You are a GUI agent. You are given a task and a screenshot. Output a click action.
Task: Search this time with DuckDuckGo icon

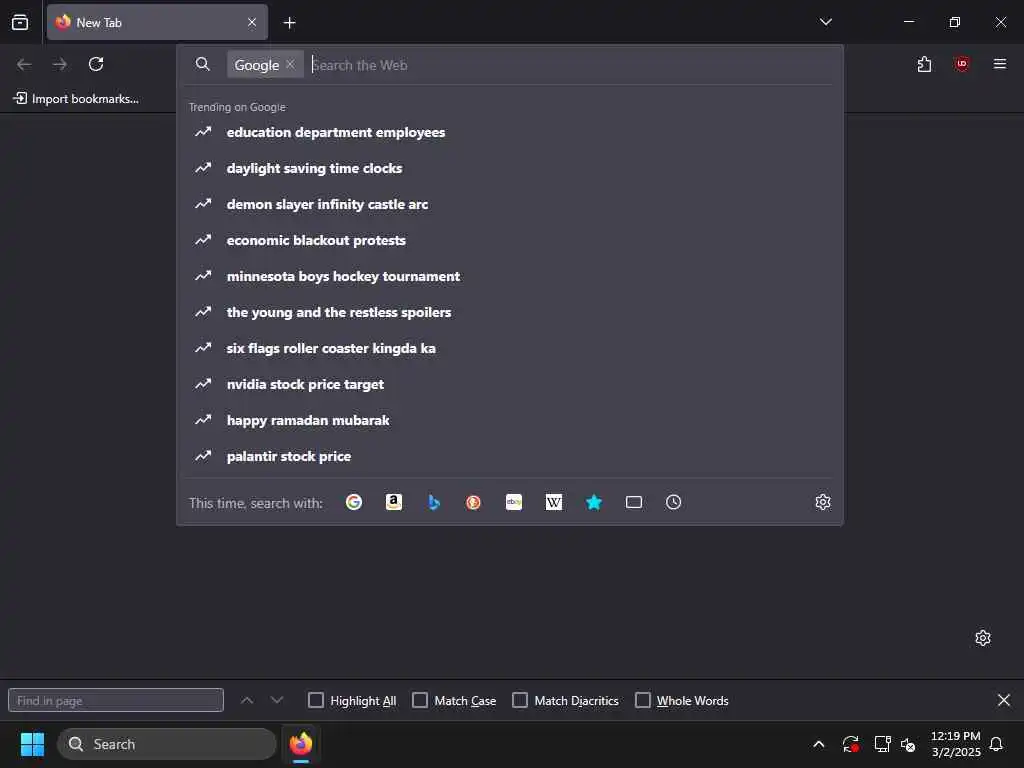pyautogui.click(x=473, y=502)
